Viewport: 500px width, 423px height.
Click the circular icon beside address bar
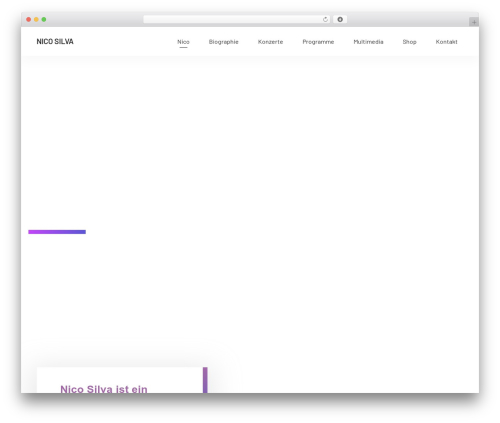340,20
